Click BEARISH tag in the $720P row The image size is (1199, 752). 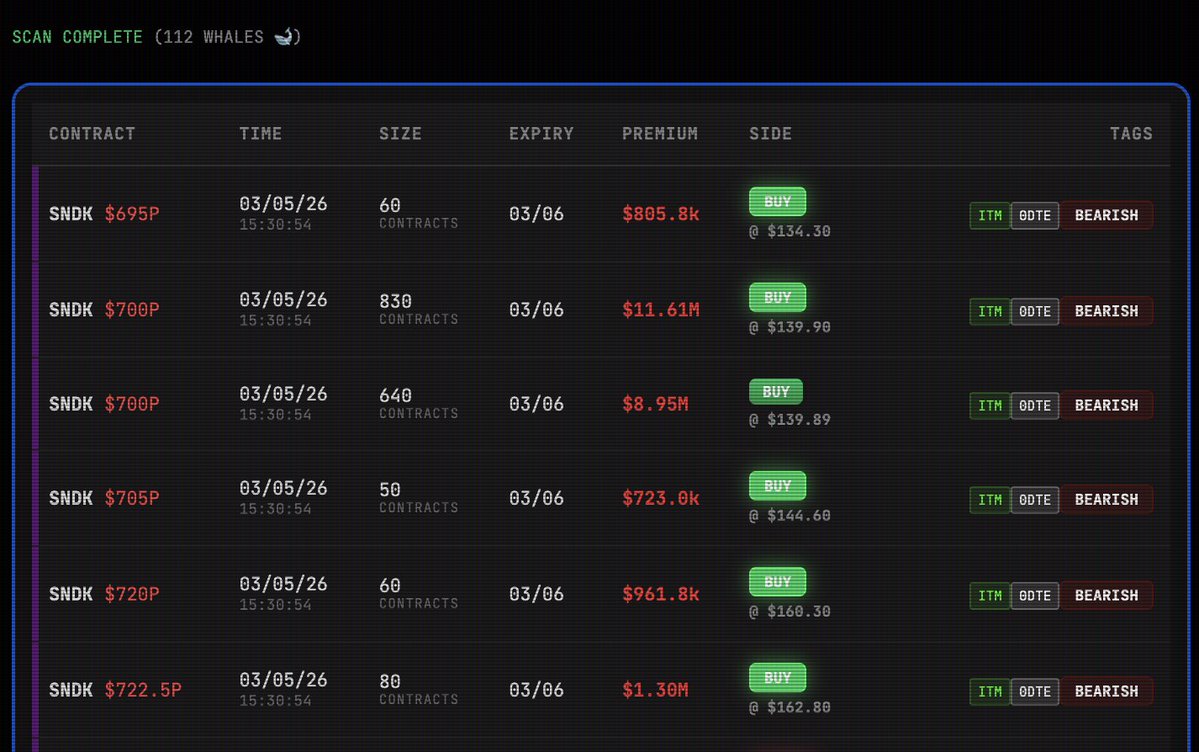point(1106,595)
